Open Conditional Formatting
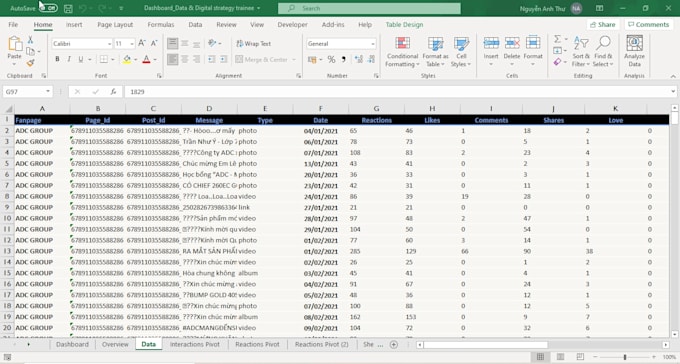 click(x=402, y=52)
